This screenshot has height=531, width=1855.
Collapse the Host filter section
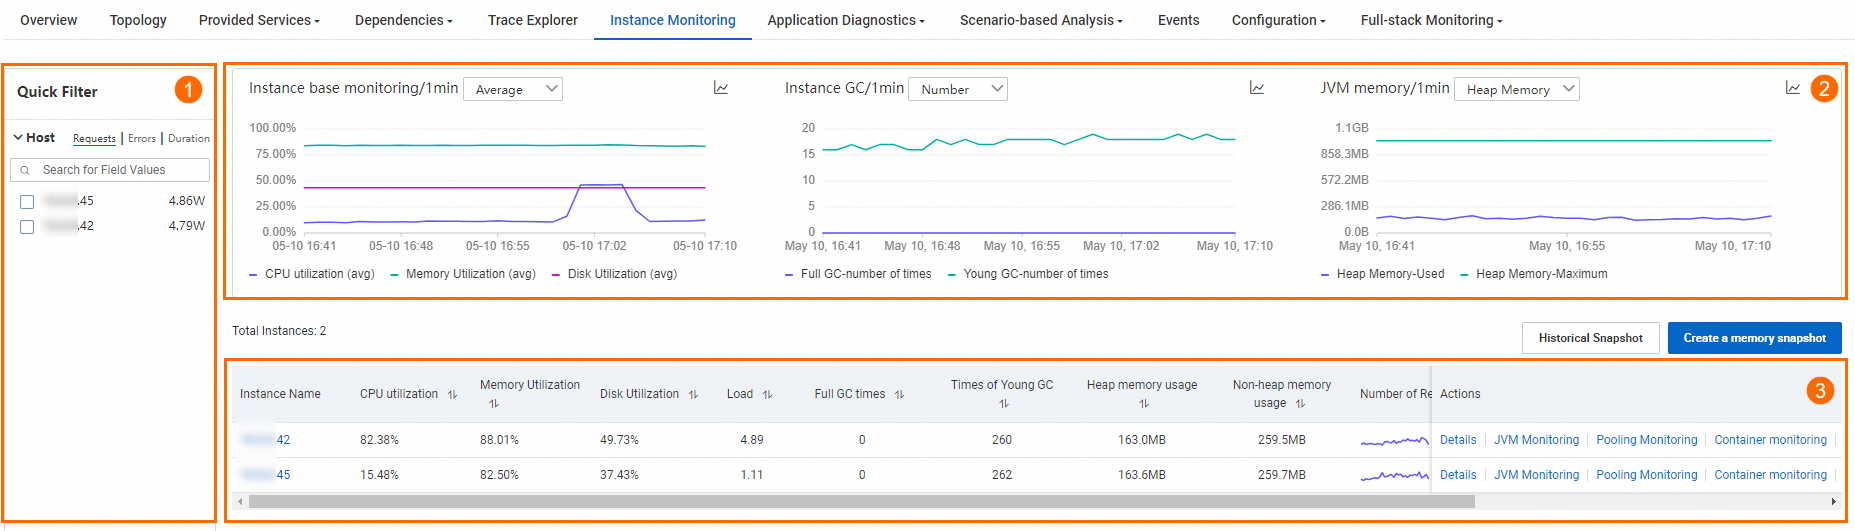pyautogui.click(x=18, y=138)
